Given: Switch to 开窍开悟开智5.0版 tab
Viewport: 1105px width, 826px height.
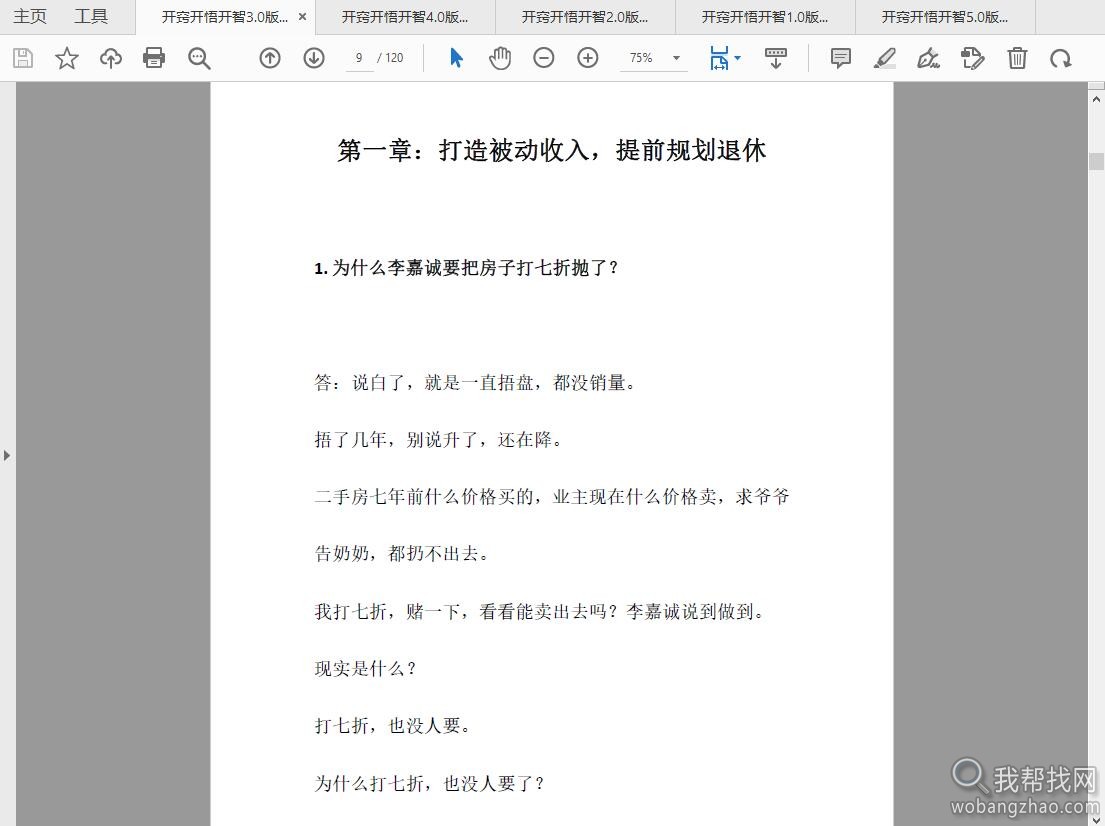Looking at the screenshot, I should click(945, 17).
